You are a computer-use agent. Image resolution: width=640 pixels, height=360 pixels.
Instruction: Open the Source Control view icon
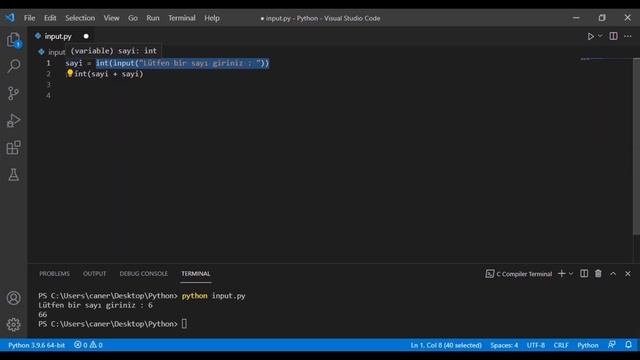pos(13,93)
